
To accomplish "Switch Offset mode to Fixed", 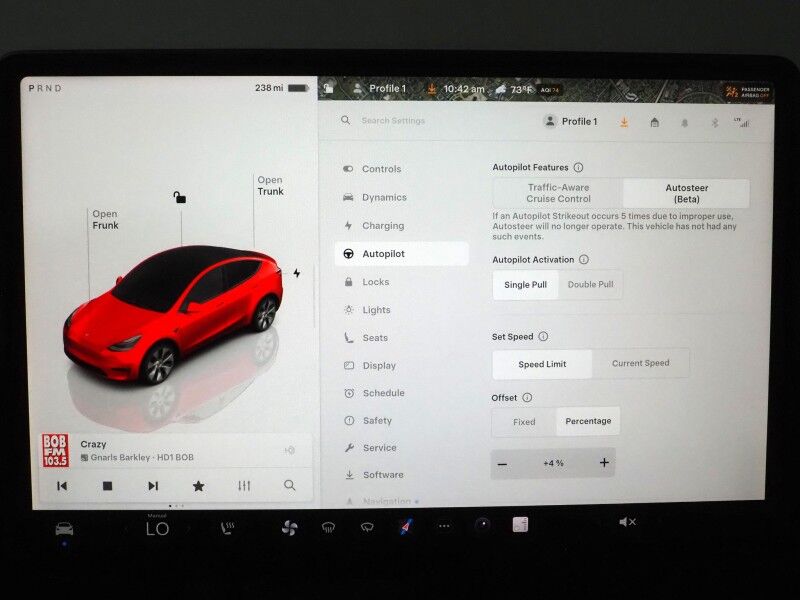I will tap(522, 421).
